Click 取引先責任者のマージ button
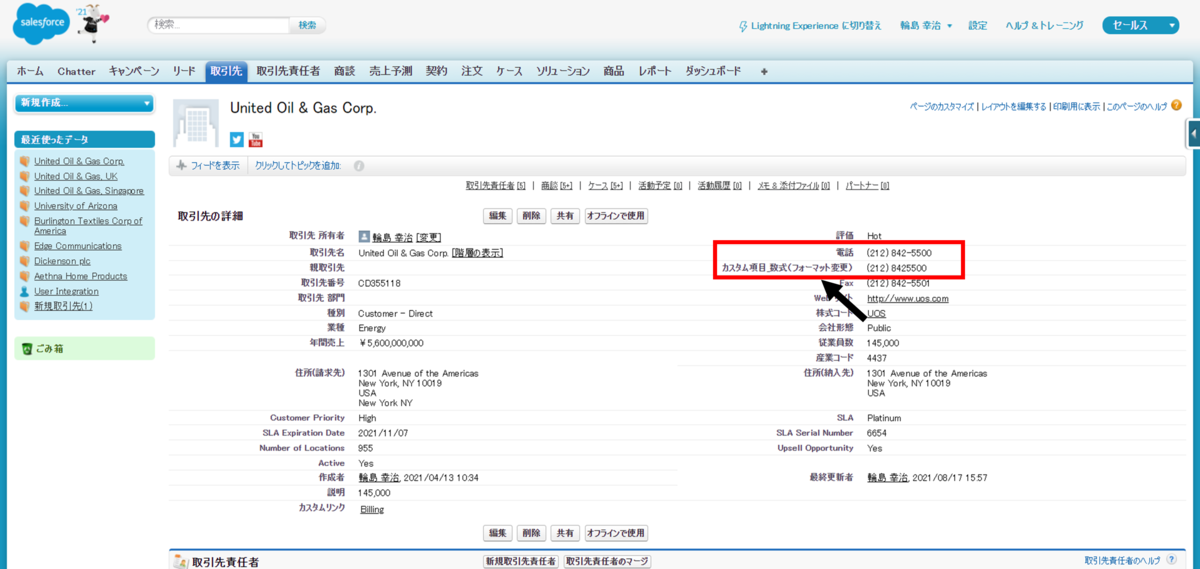 tap(608, 562)
